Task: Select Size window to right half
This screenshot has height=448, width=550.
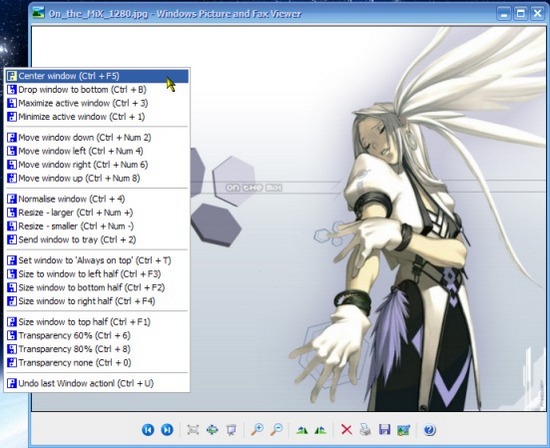Action: 97,301
